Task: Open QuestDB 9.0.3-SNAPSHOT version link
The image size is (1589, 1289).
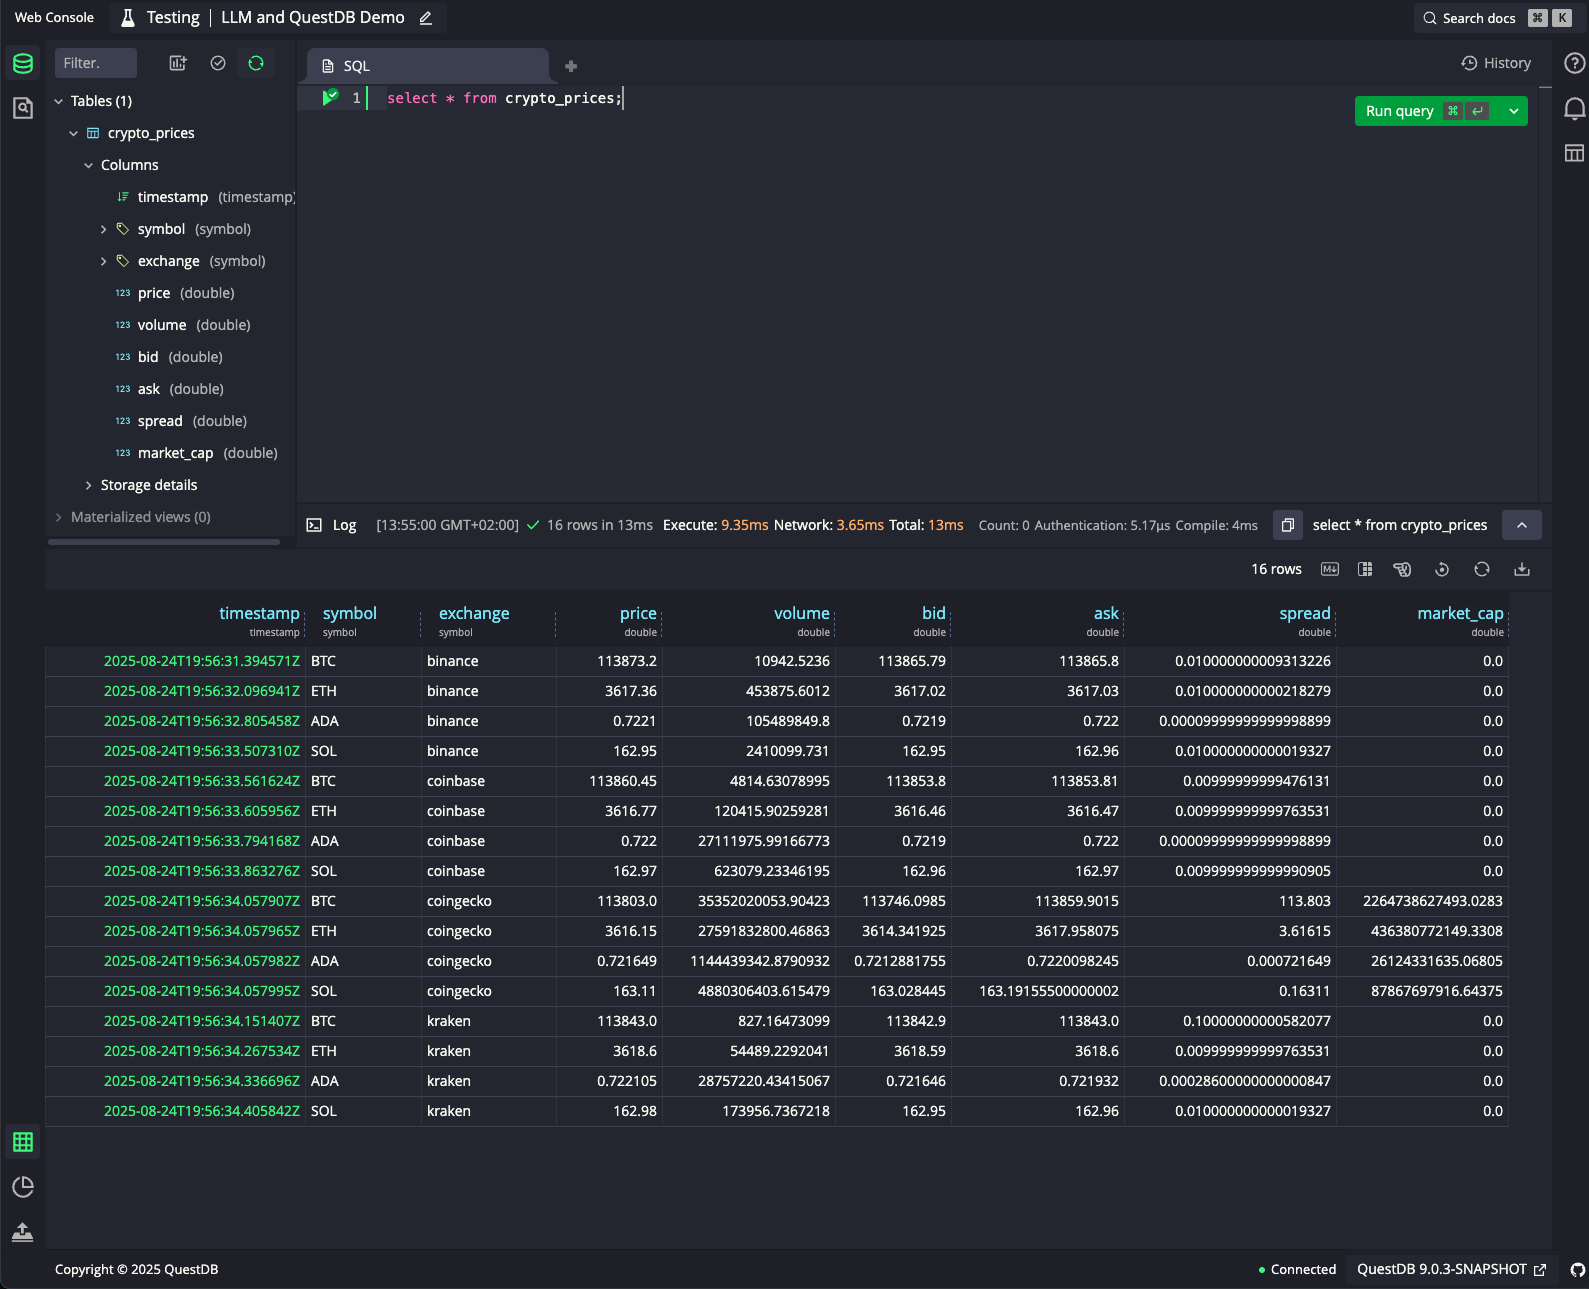Action: 1451,1269
